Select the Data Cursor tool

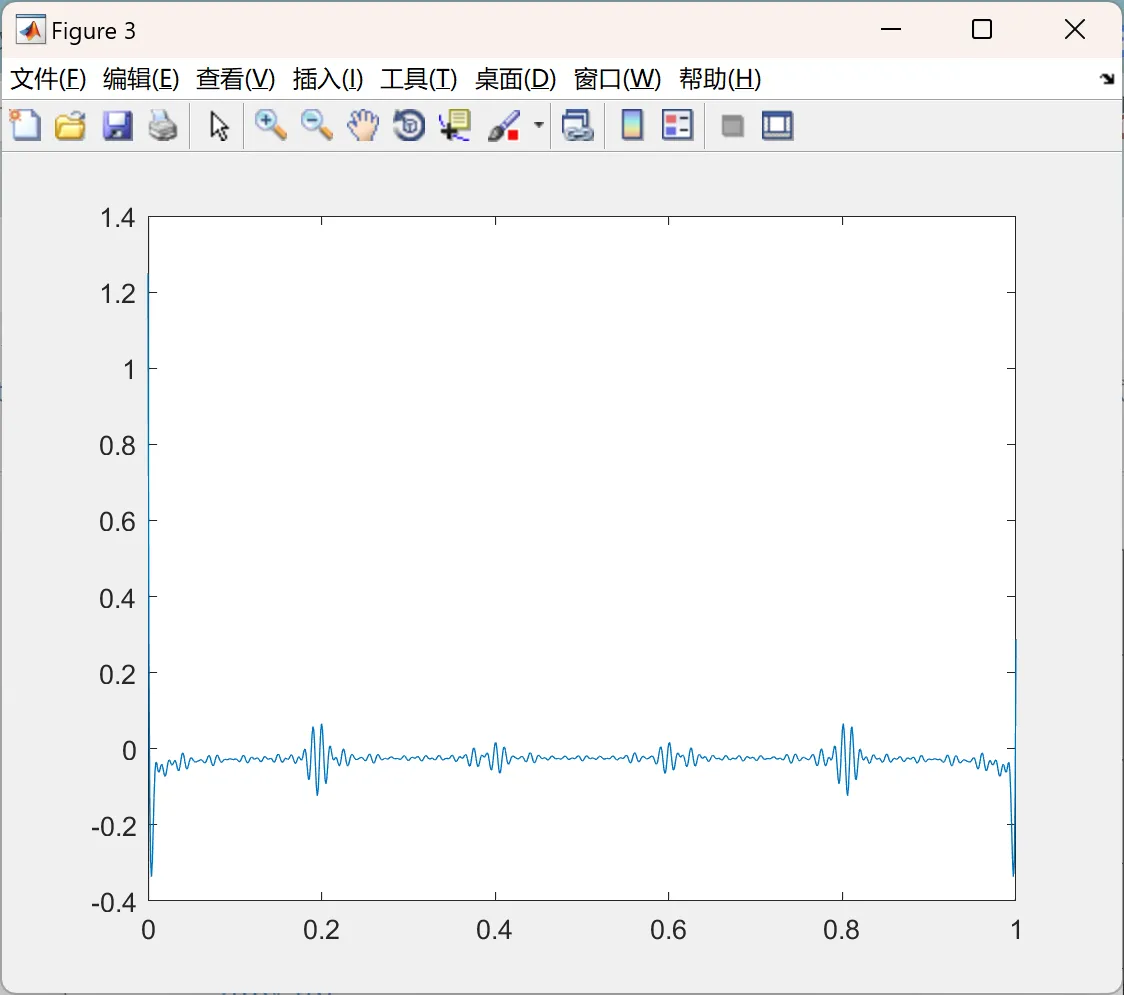pyautogui.click(x=455, y=125)
